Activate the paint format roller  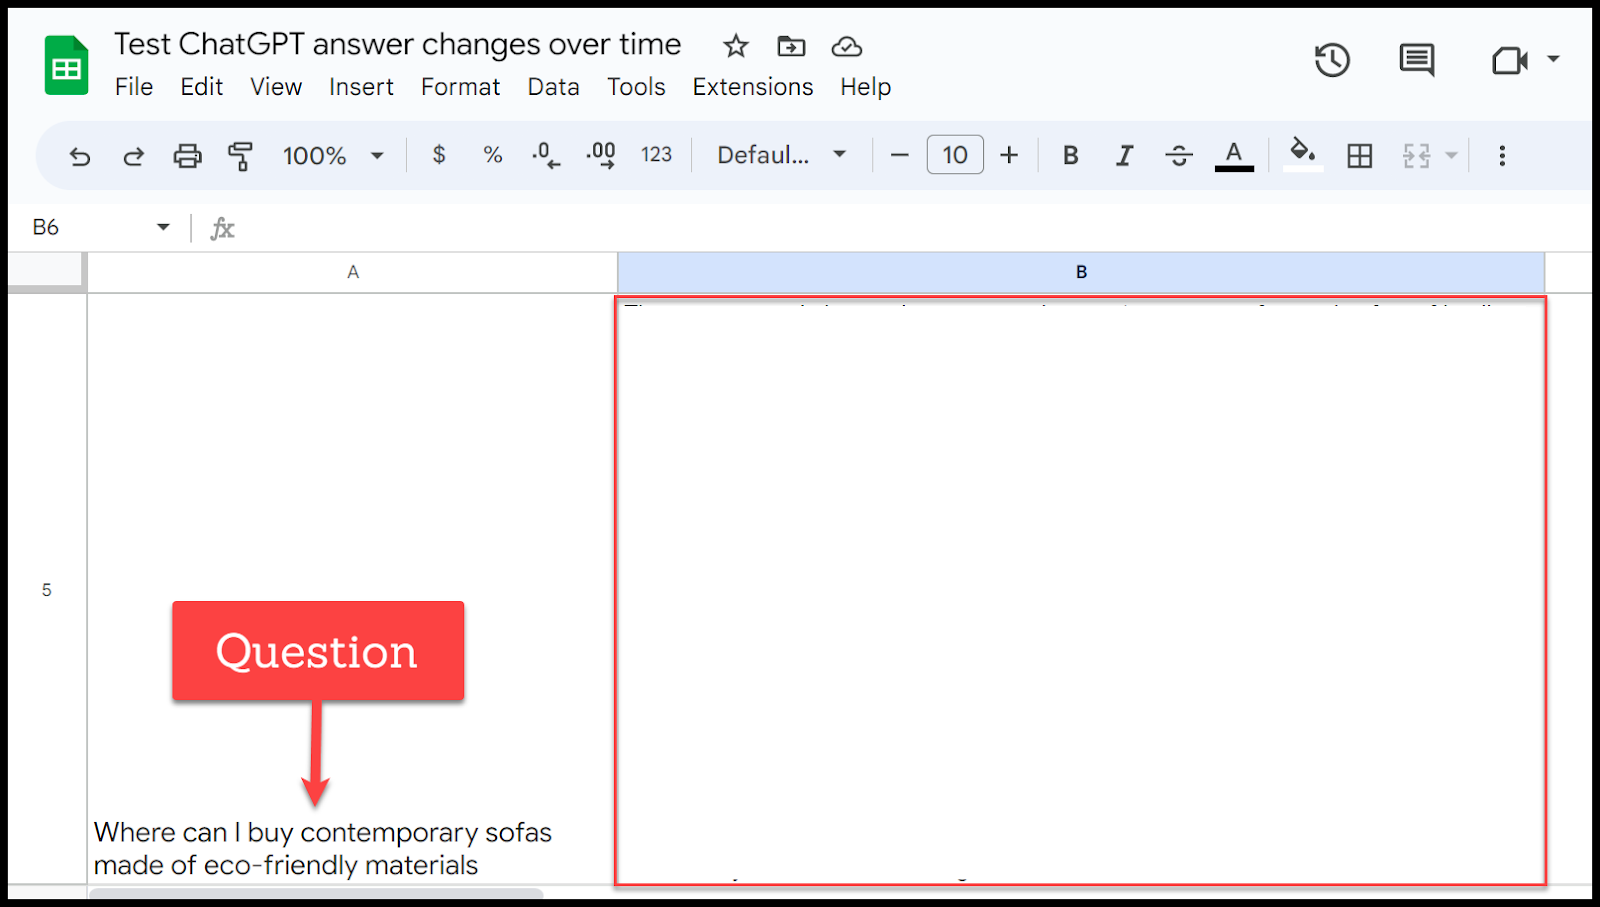(240, 156)
